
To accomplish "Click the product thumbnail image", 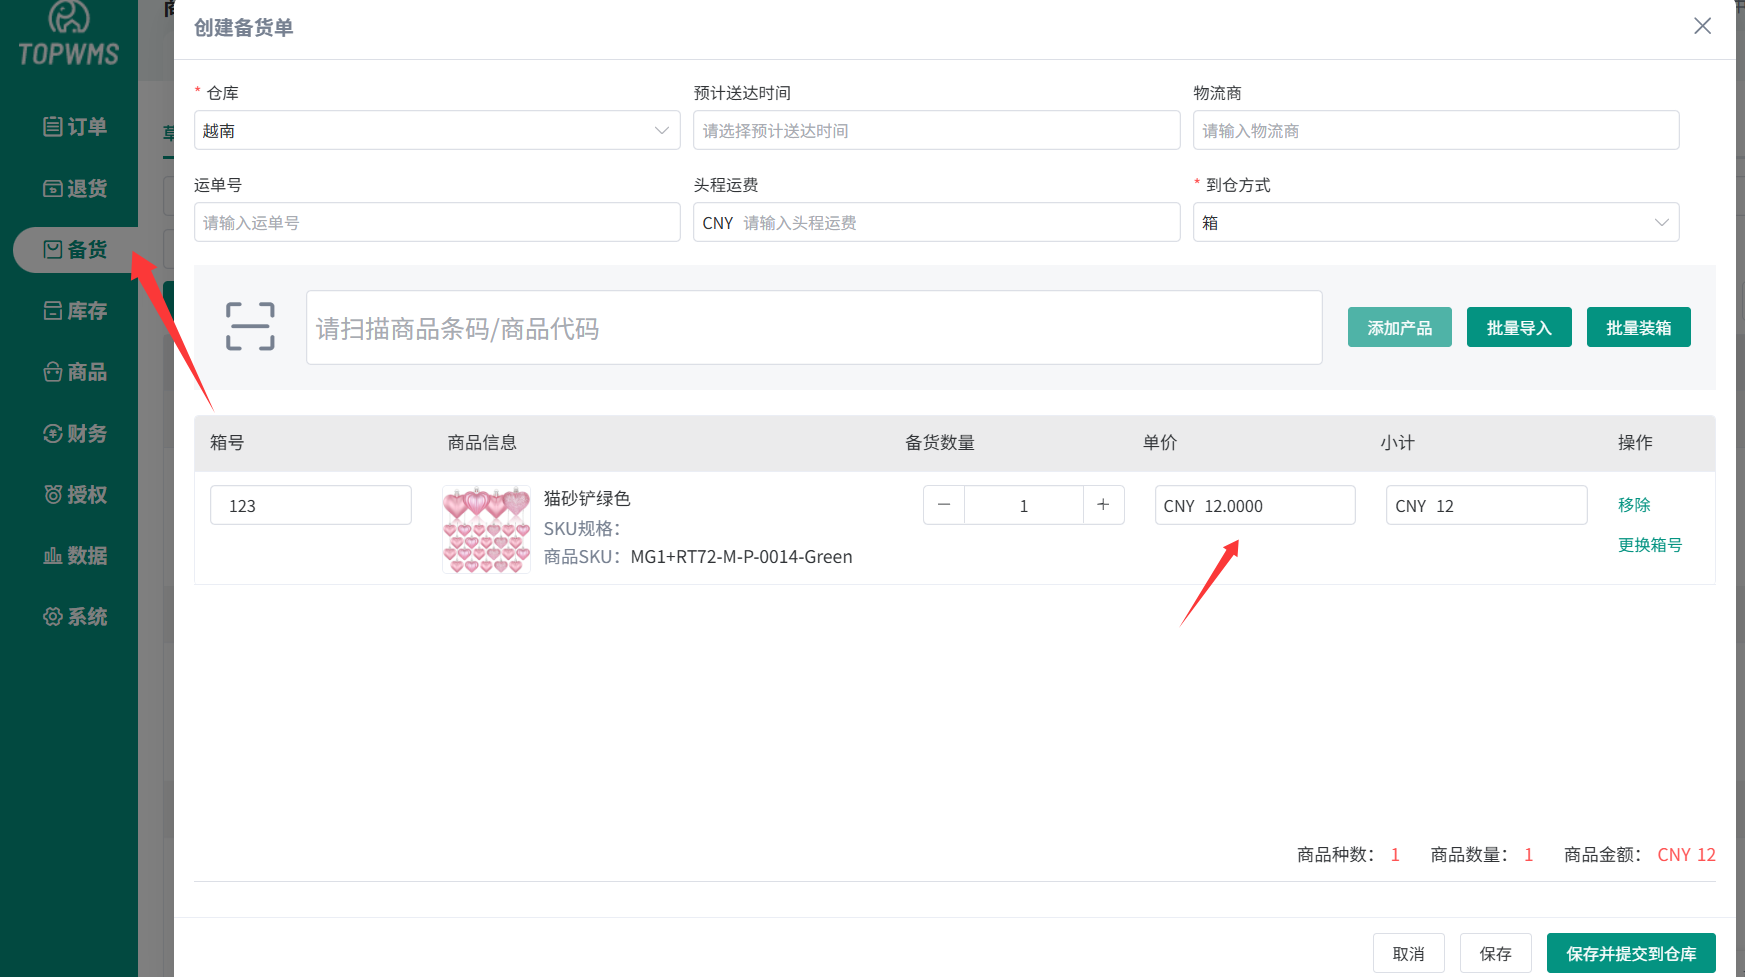I will coord(487,530).
